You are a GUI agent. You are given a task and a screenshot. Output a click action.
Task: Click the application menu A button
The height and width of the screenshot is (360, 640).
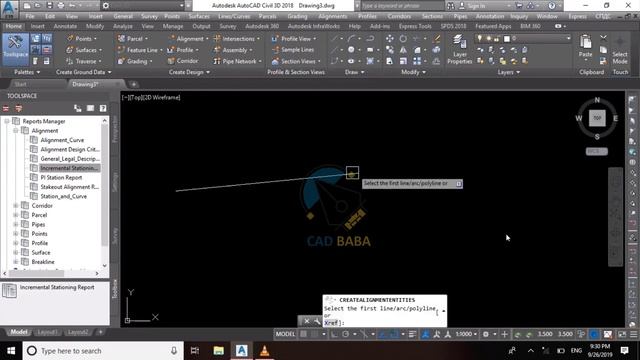(9, 9)
